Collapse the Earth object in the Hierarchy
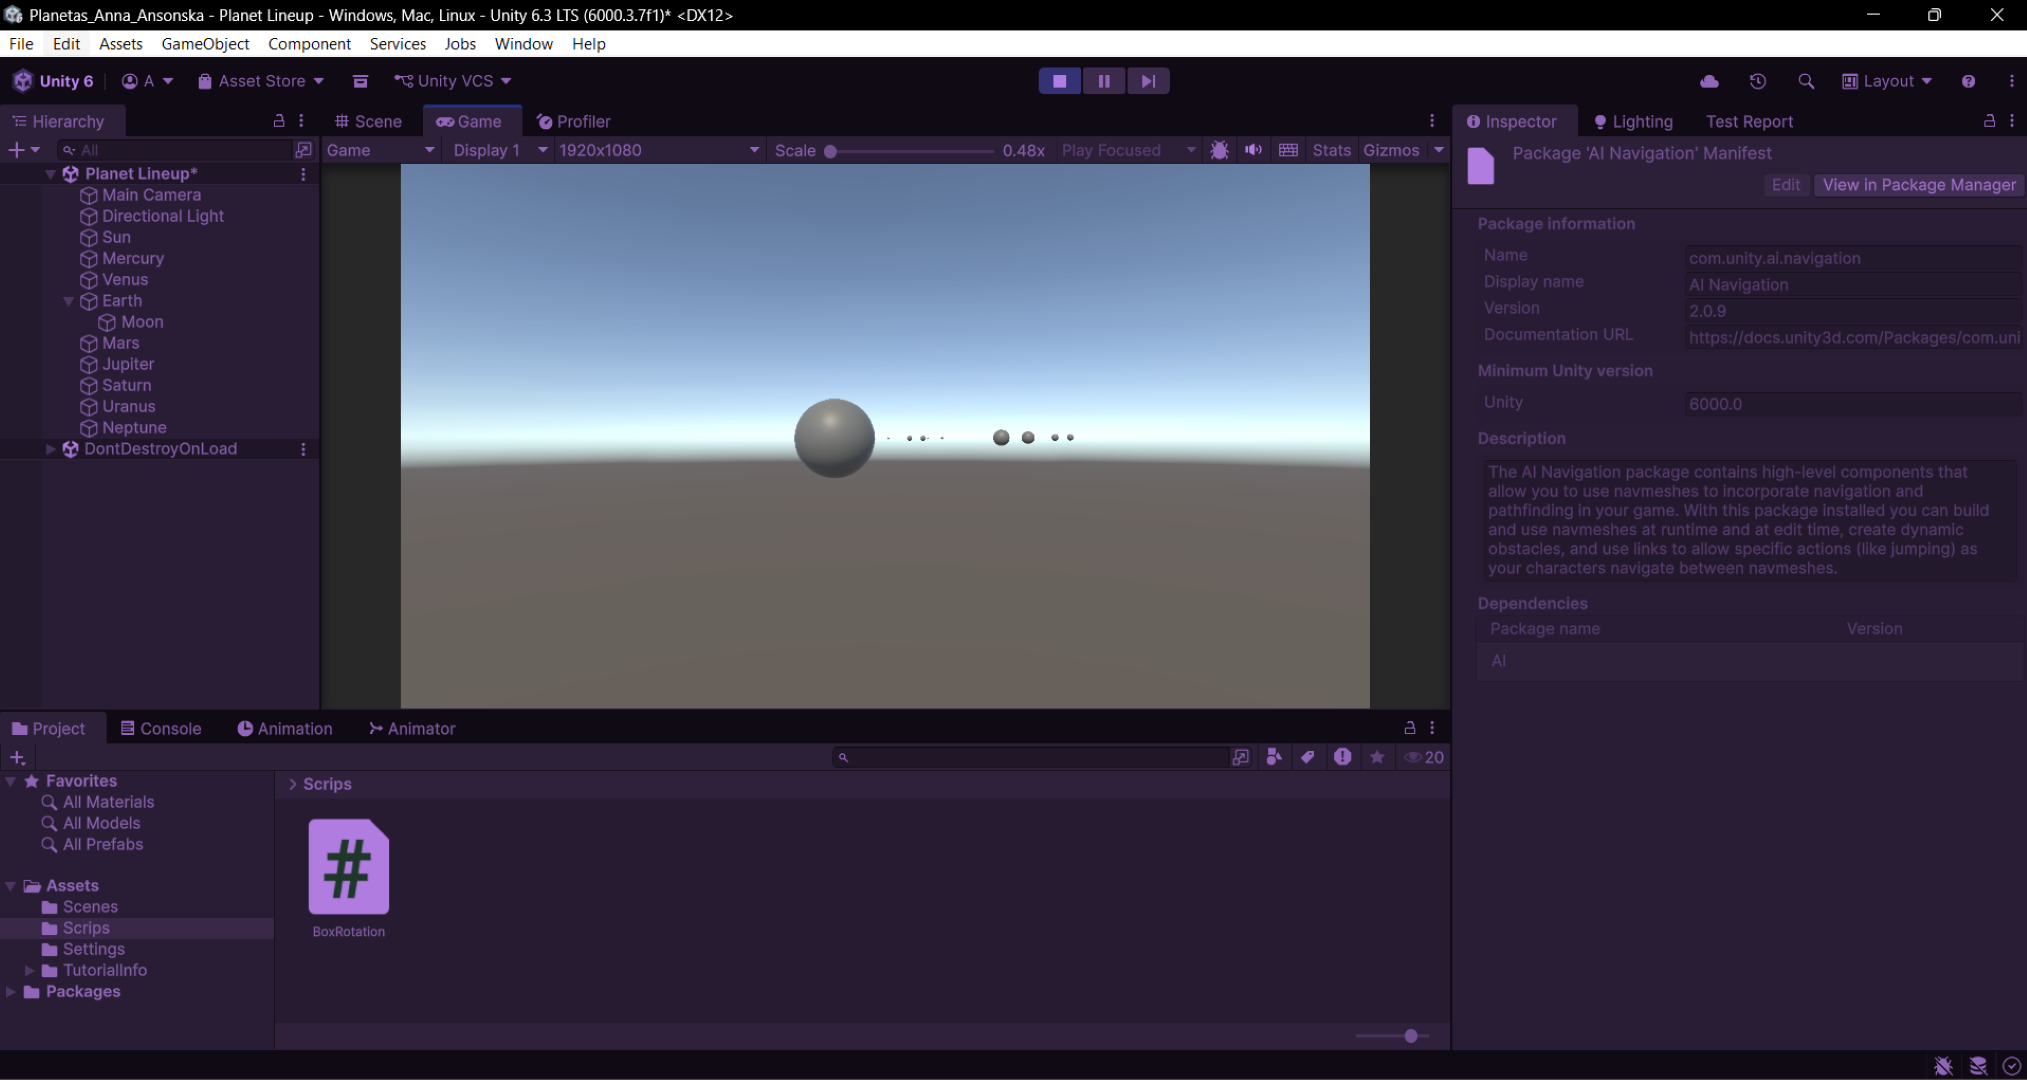The width and height of the screenshot is (2027, 1080). (68, 301)
